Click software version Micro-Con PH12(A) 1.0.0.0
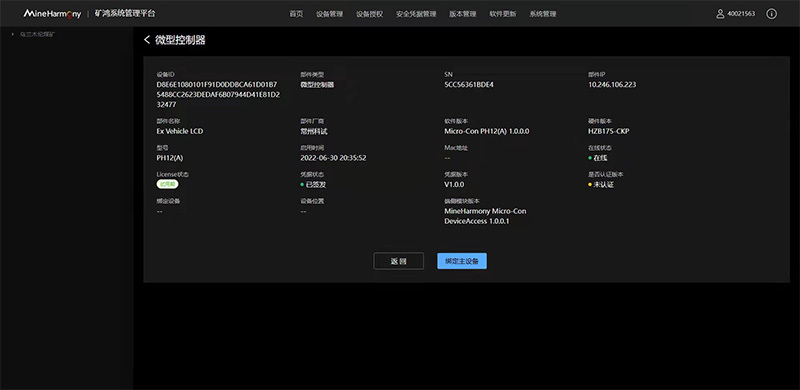The width and height of the screenshot is (800, 390). click(487, 131)
